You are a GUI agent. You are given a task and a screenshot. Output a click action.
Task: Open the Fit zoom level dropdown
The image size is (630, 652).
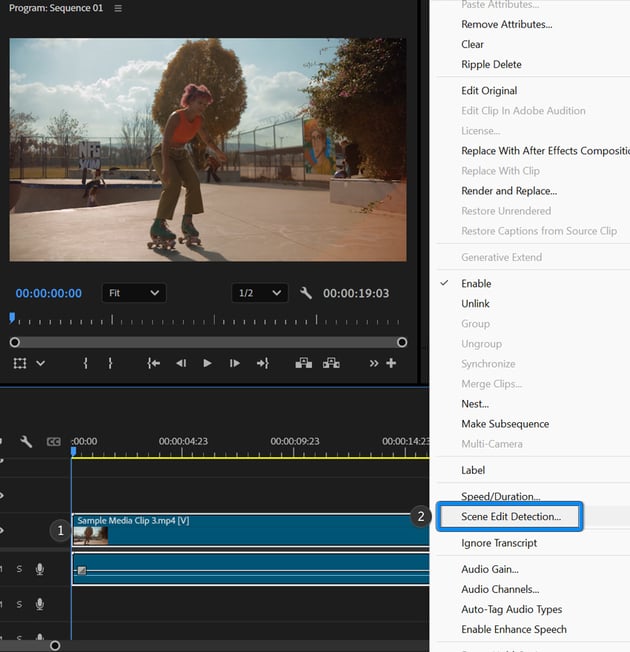134,293
